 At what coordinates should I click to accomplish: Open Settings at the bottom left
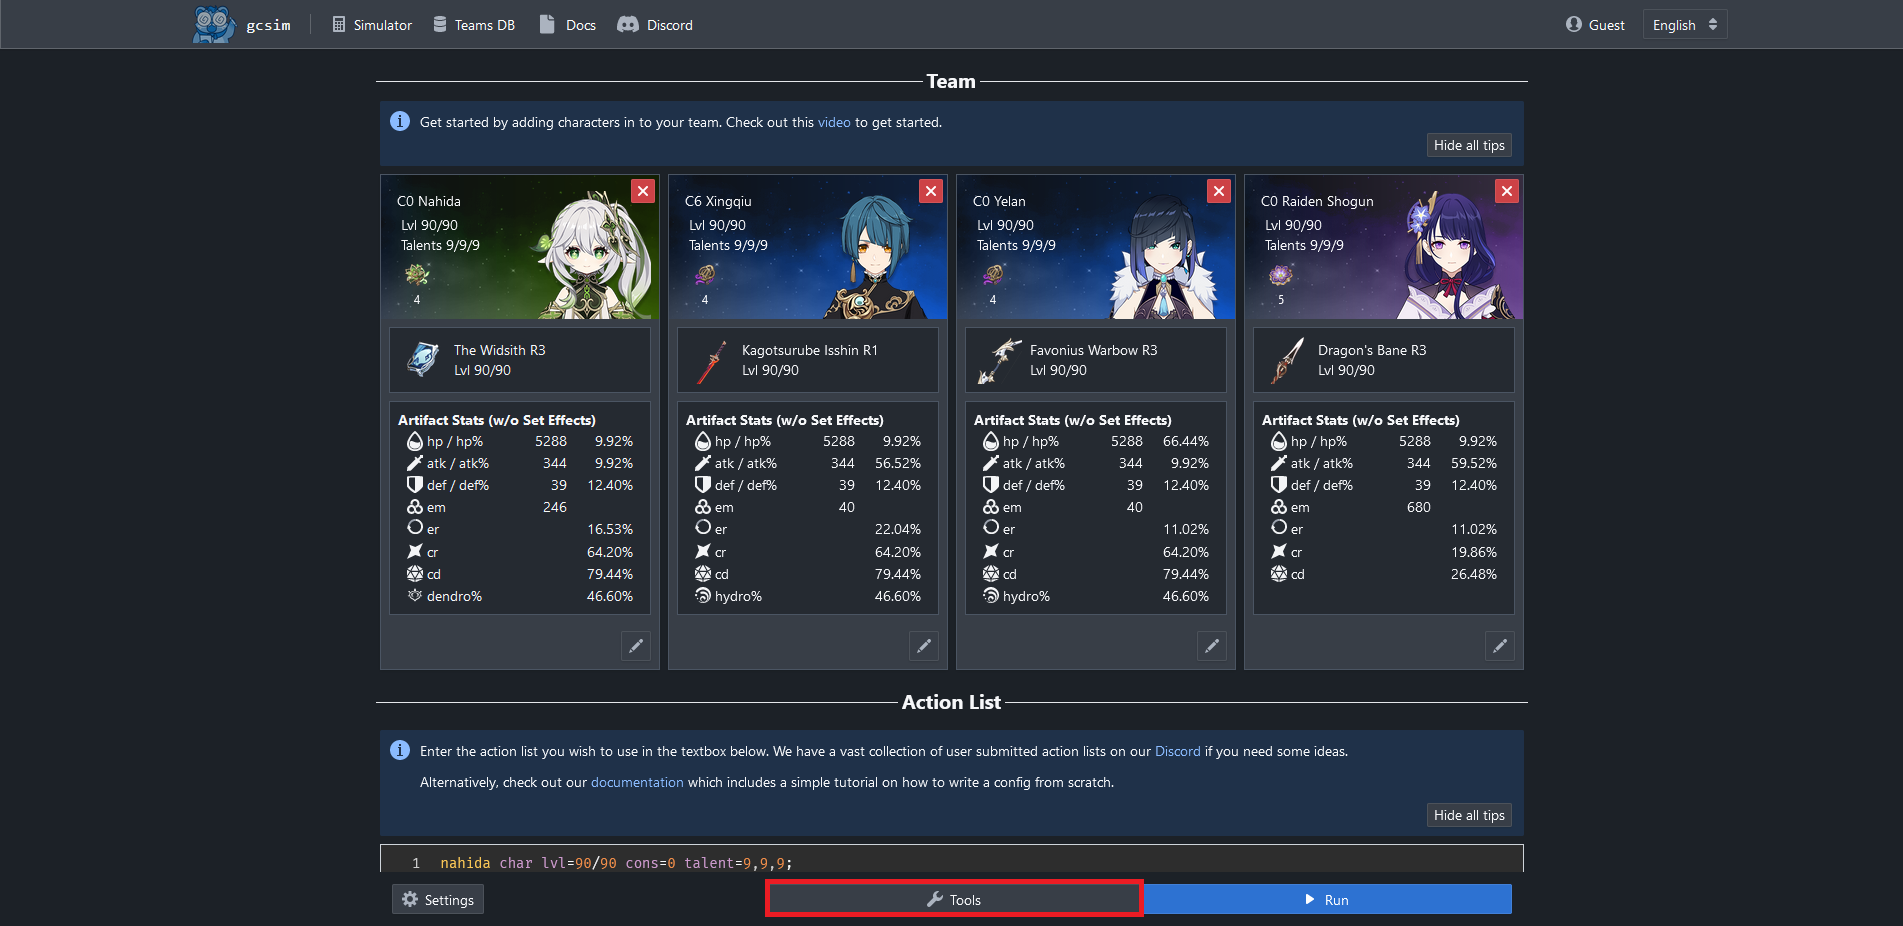438,900
